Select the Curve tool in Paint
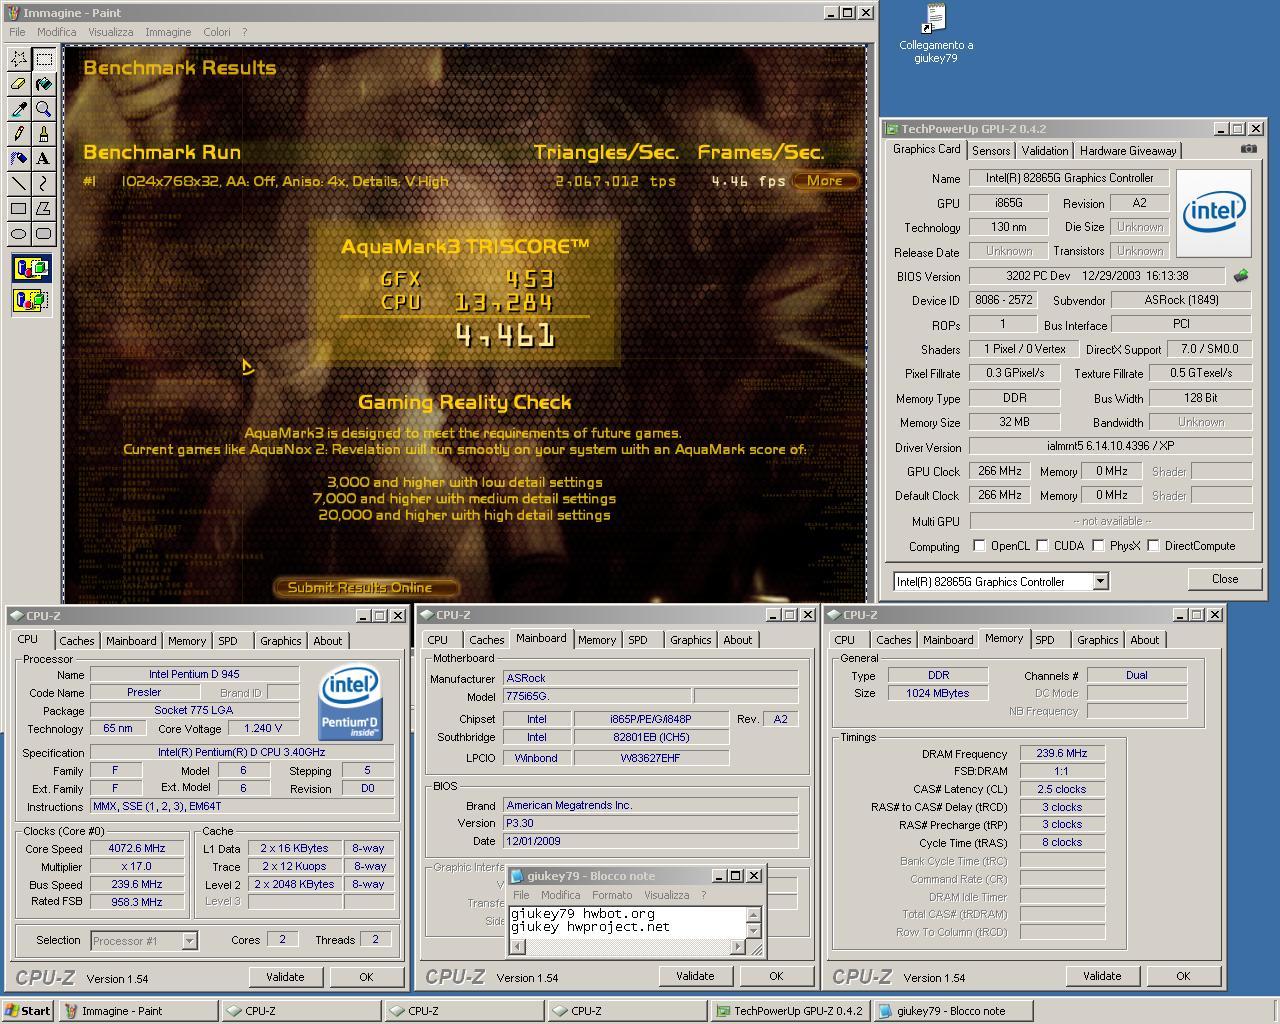Viewport: 1280px width, 1024px height. click(x=44, y=184)
